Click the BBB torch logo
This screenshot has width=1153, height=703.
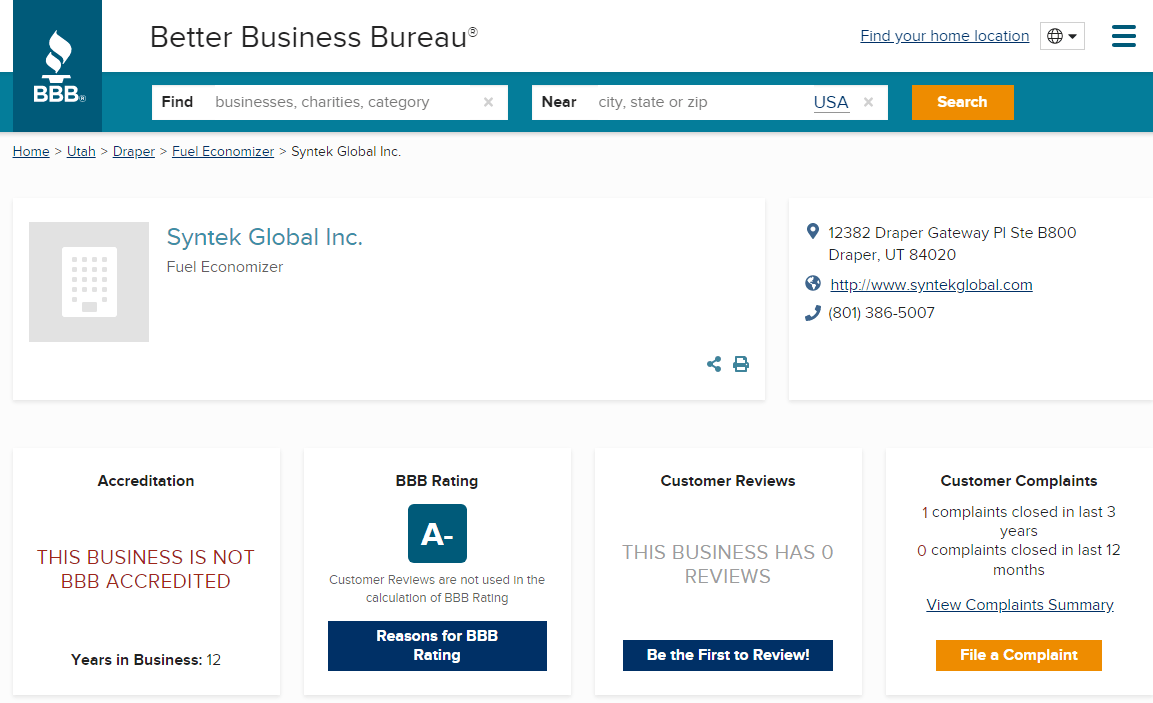pos(57,65)
